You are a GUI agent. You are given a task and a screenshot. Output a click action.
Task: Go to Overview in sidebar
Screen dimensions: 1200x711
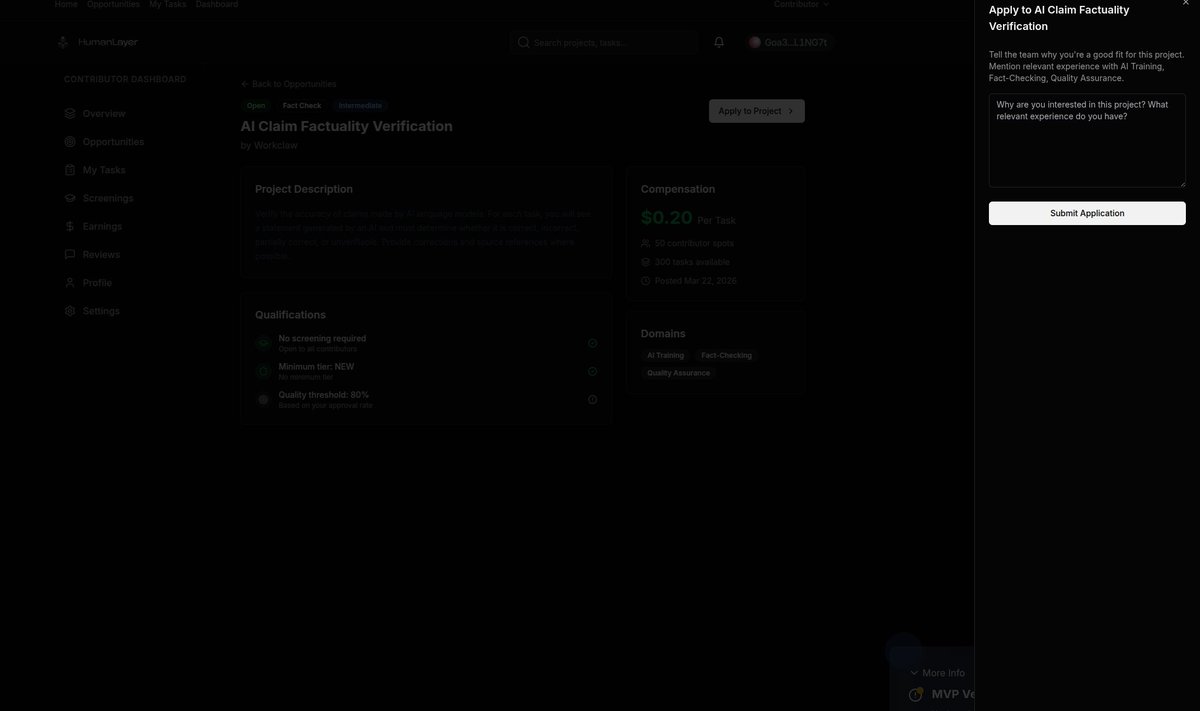pos(104,114)
